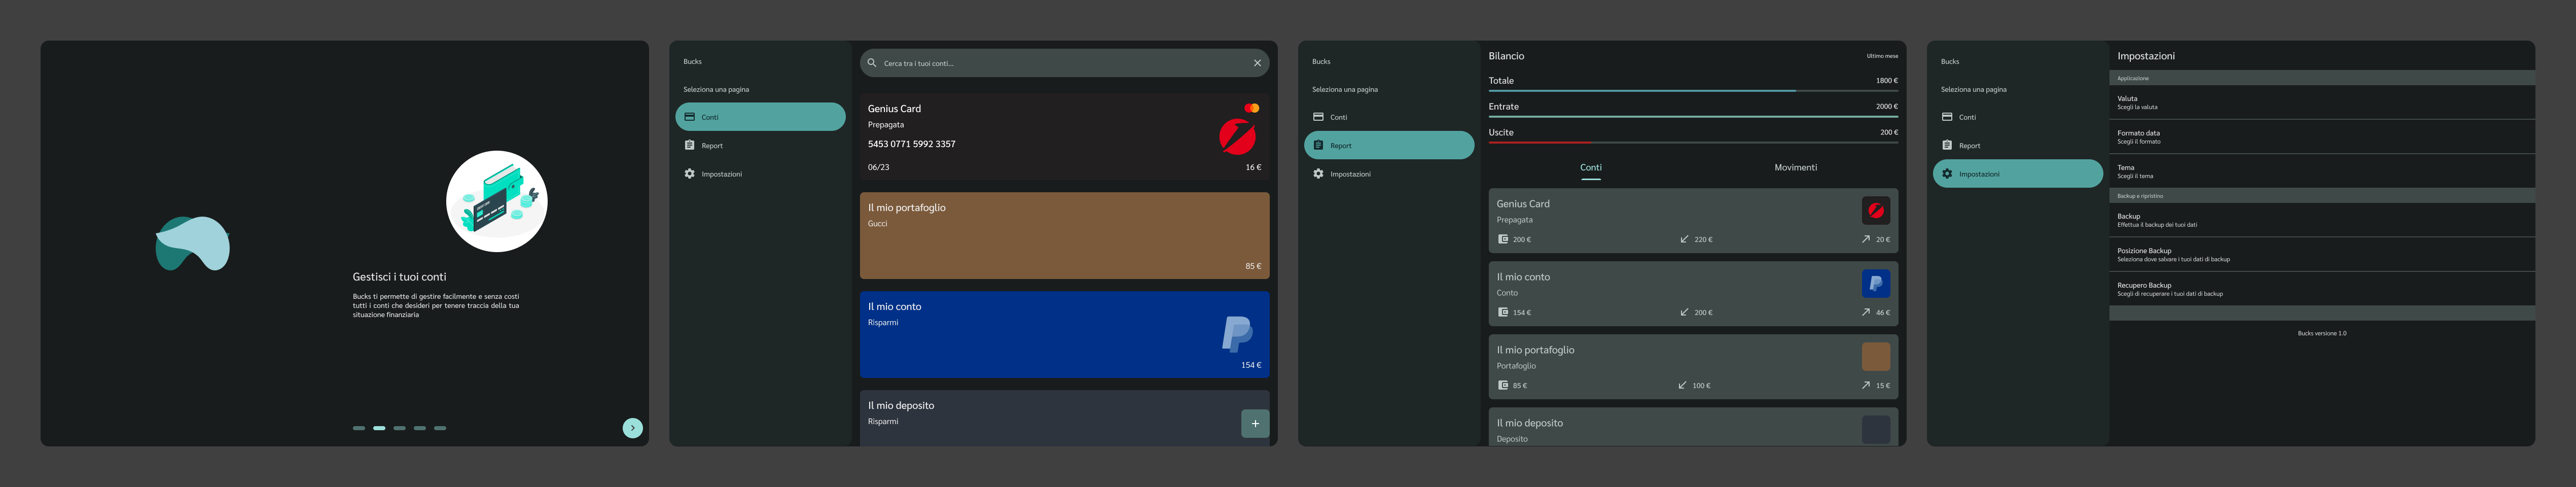
Task: Click the outgoing arrow beside 15 € on Il mio portafoglio
Action: tap(1866, 384)
